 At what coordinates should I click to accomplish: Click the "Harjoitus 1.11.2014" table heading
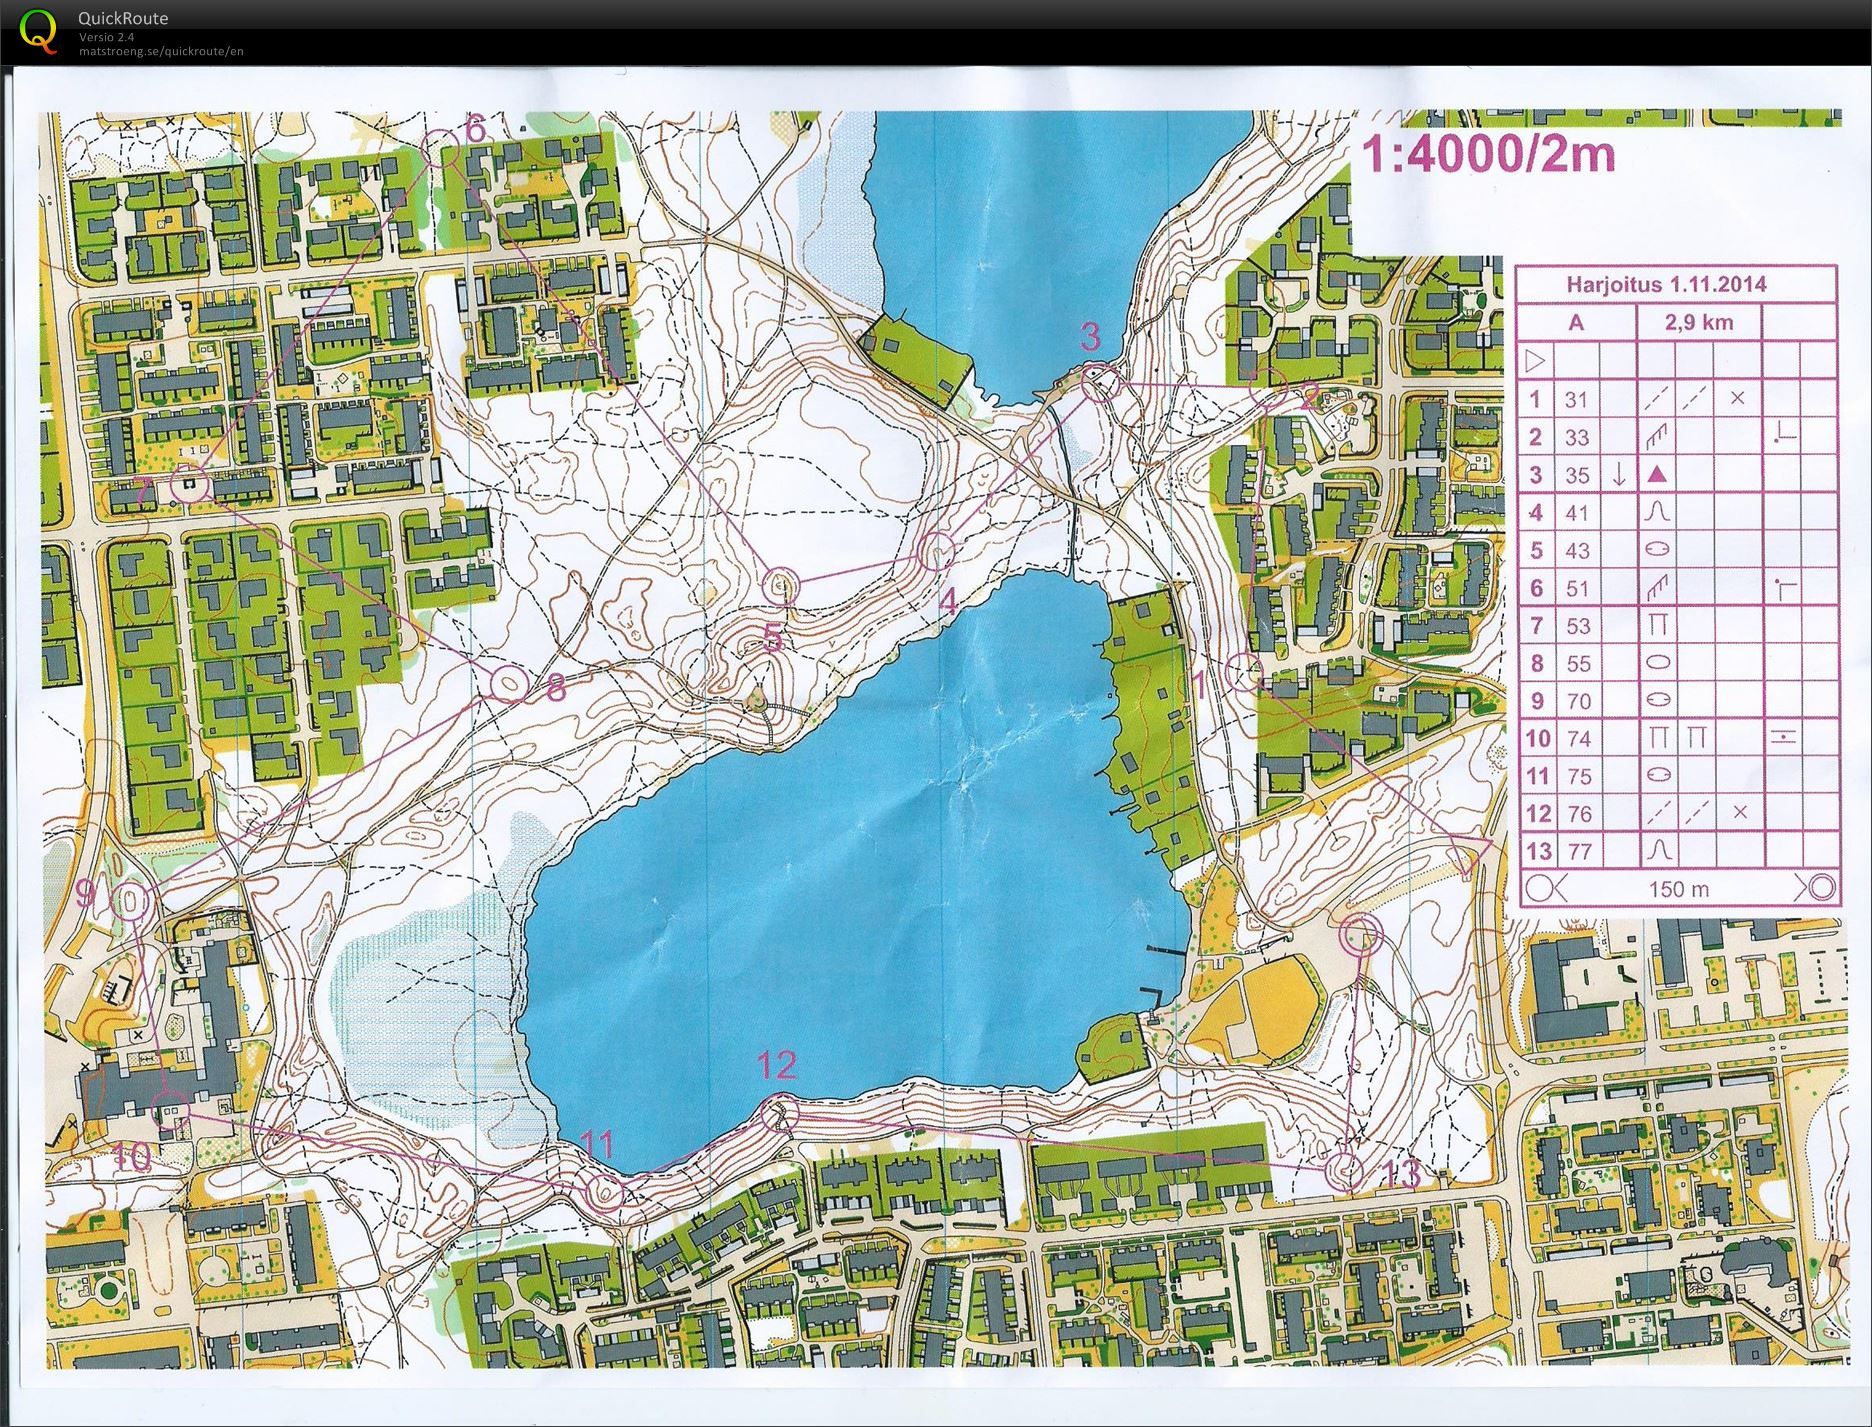[1666, 284]
